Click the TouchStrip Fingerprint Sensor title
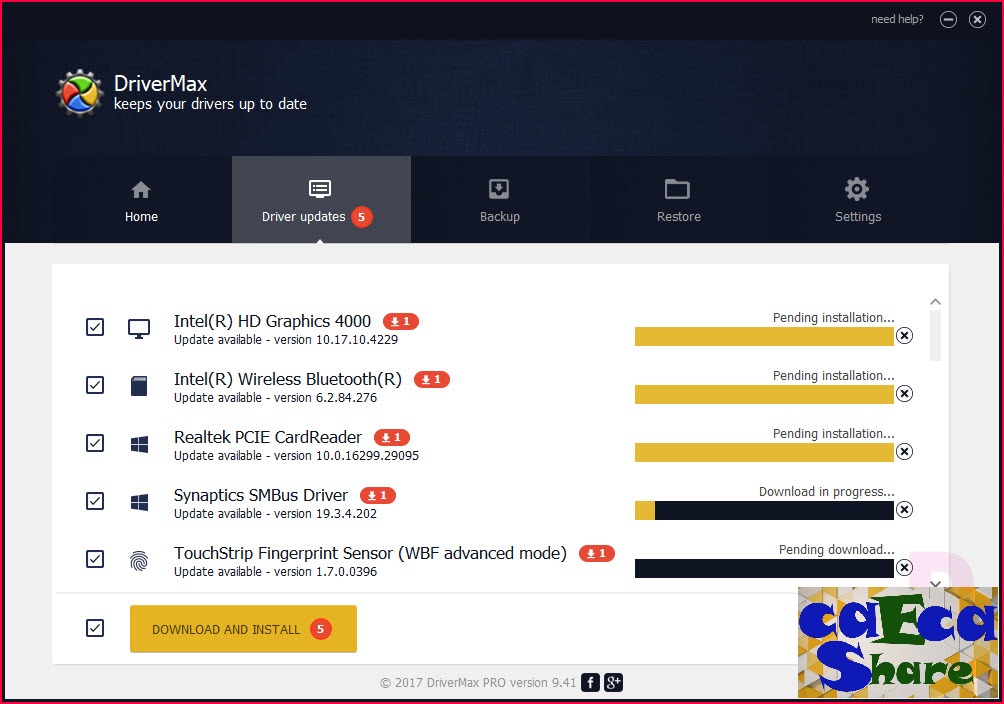Viewport: 1004px width, 704px height. coord(370,553)
